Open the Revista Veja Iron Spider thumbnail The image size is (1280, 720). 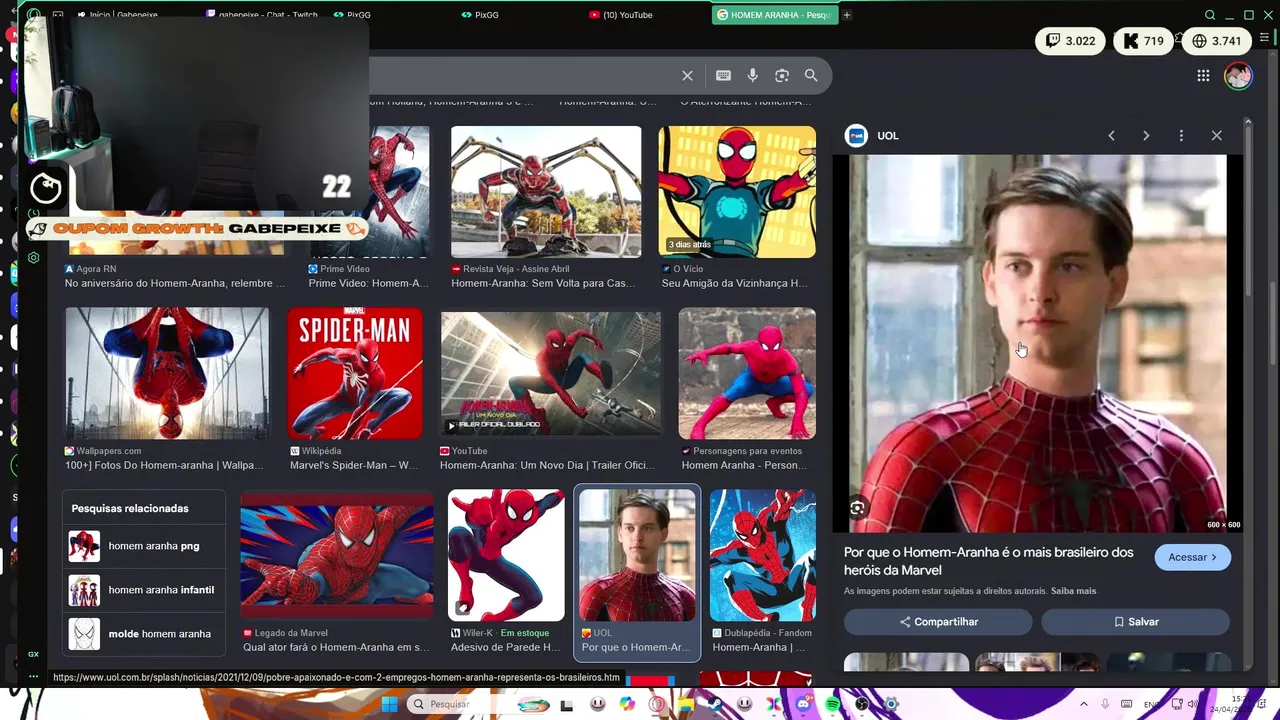click(x=546, y=191)
